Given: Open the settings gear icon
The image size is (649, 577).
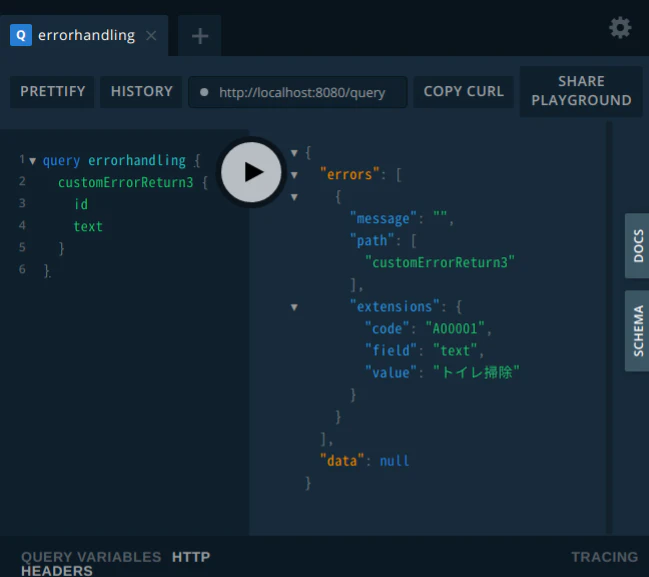Looking at the screenshot, I should pyautogui.click(x=620, y=28).
